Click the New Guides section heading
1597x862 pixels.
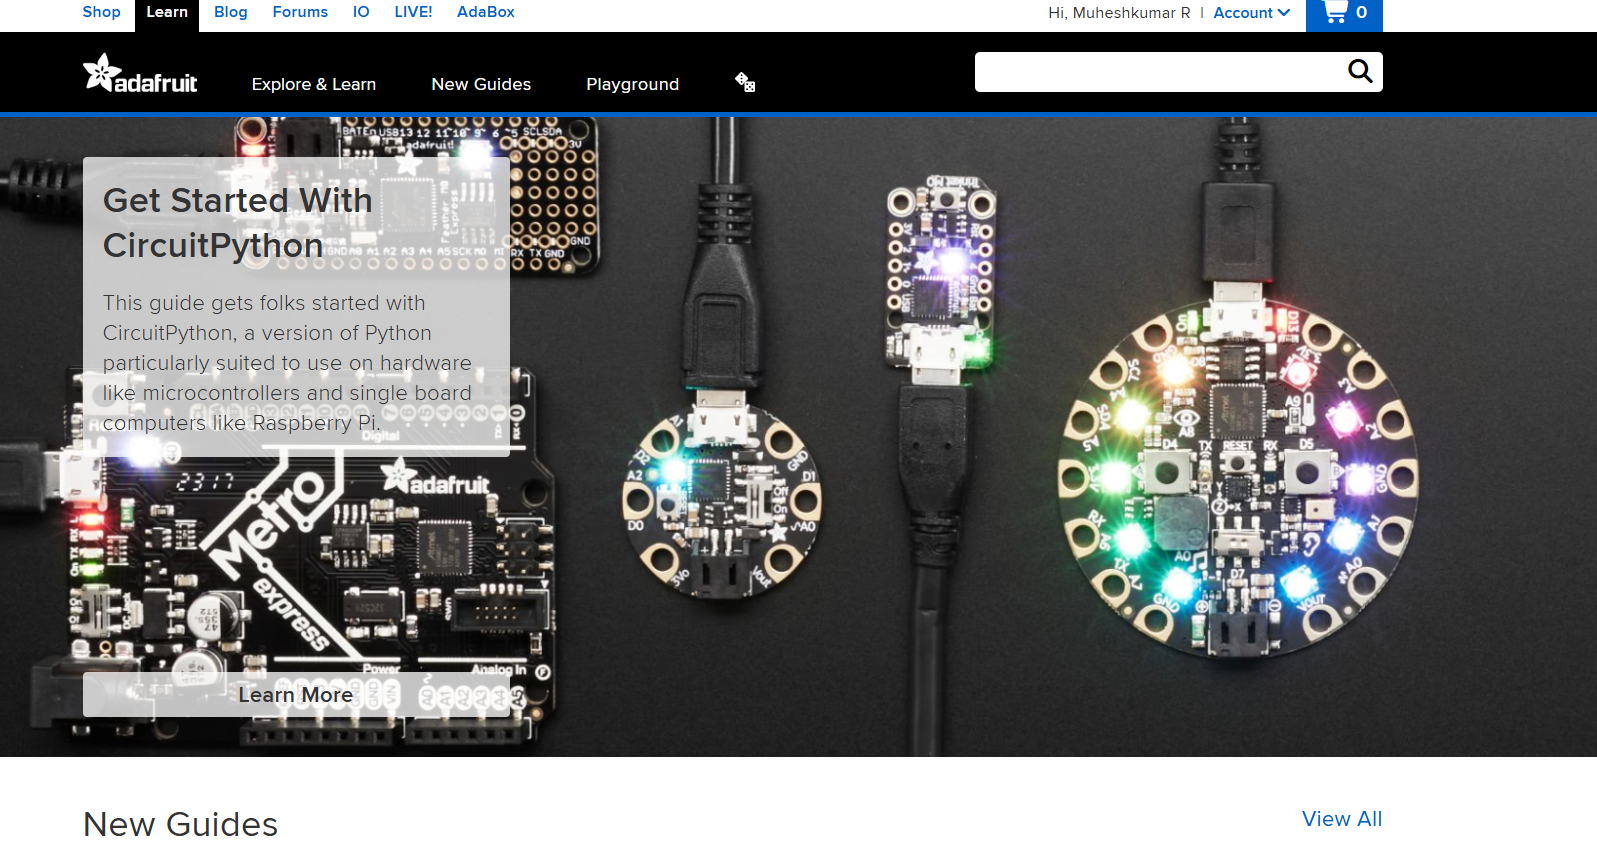coord(181,824)
